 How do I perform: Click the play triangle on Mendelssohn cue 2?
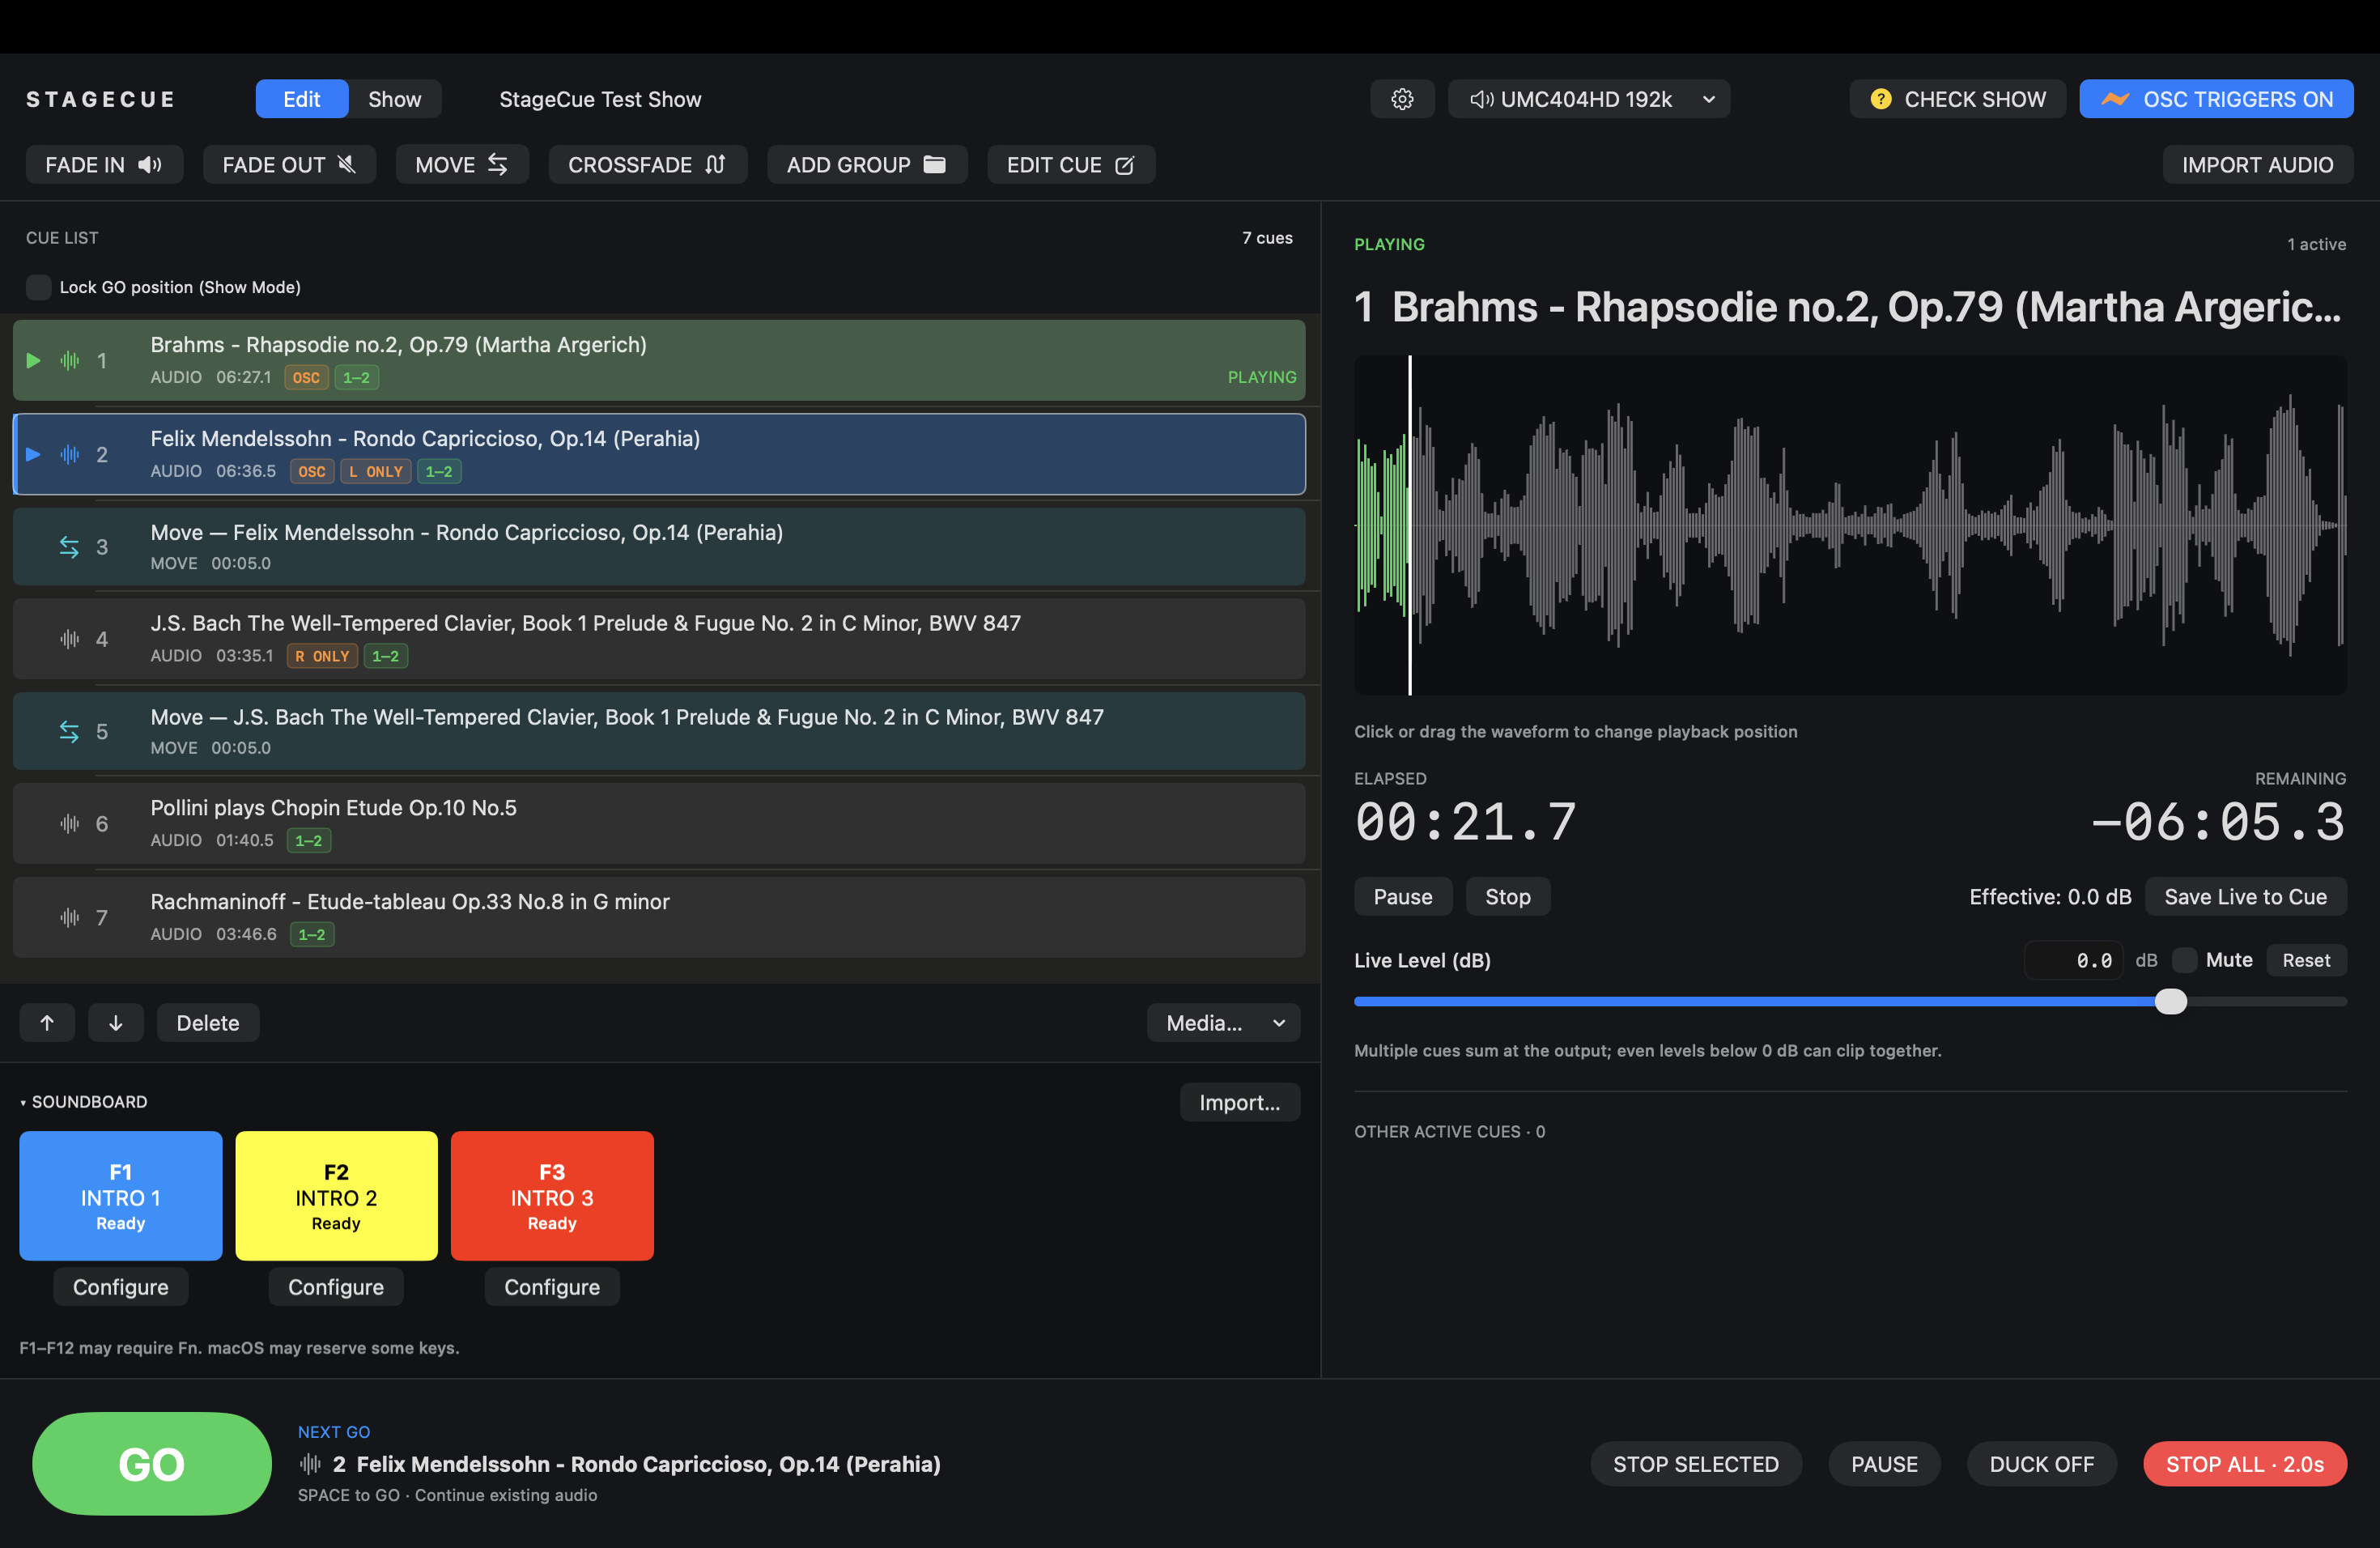point(33,454)
